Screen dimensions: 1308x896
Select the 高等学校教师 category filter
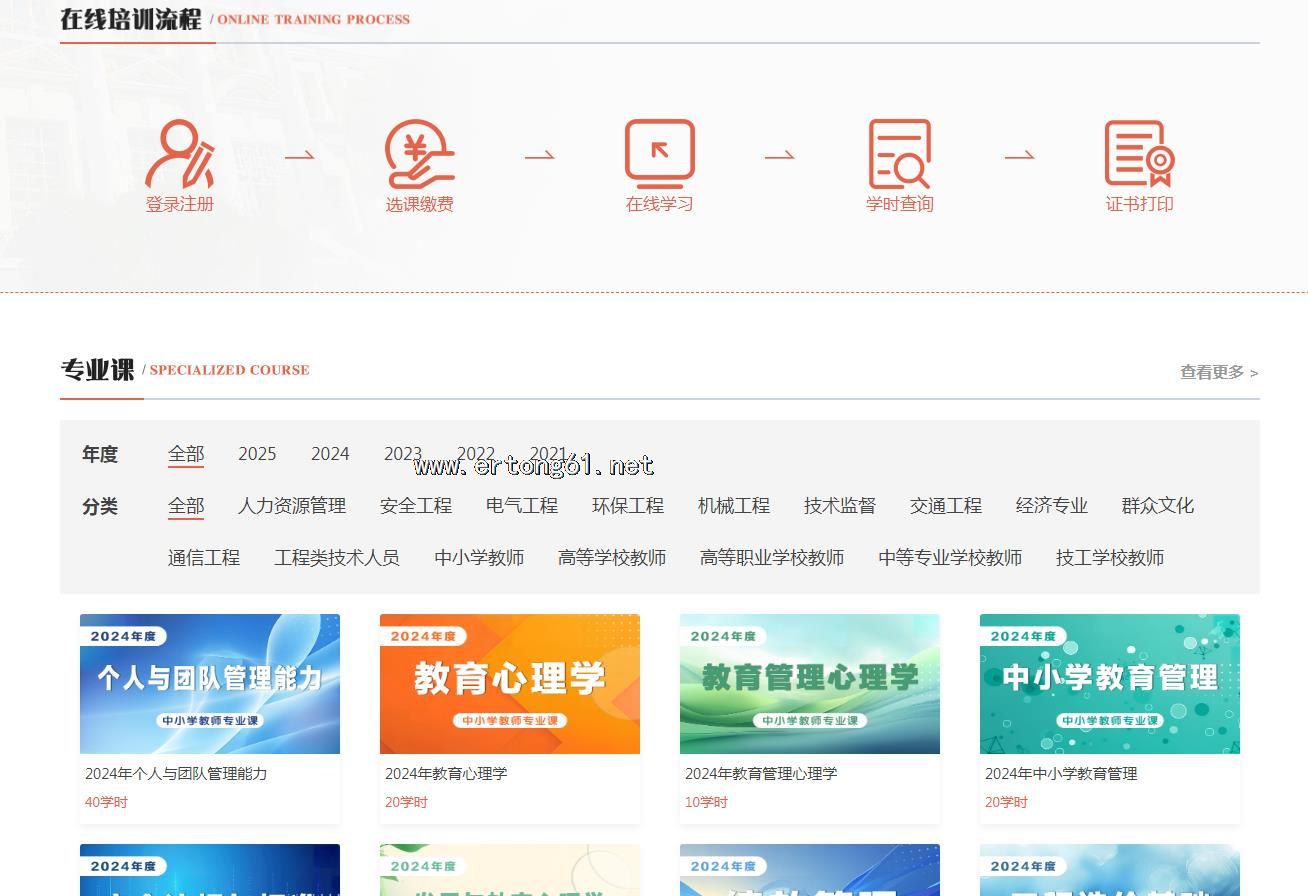(612, 558)
